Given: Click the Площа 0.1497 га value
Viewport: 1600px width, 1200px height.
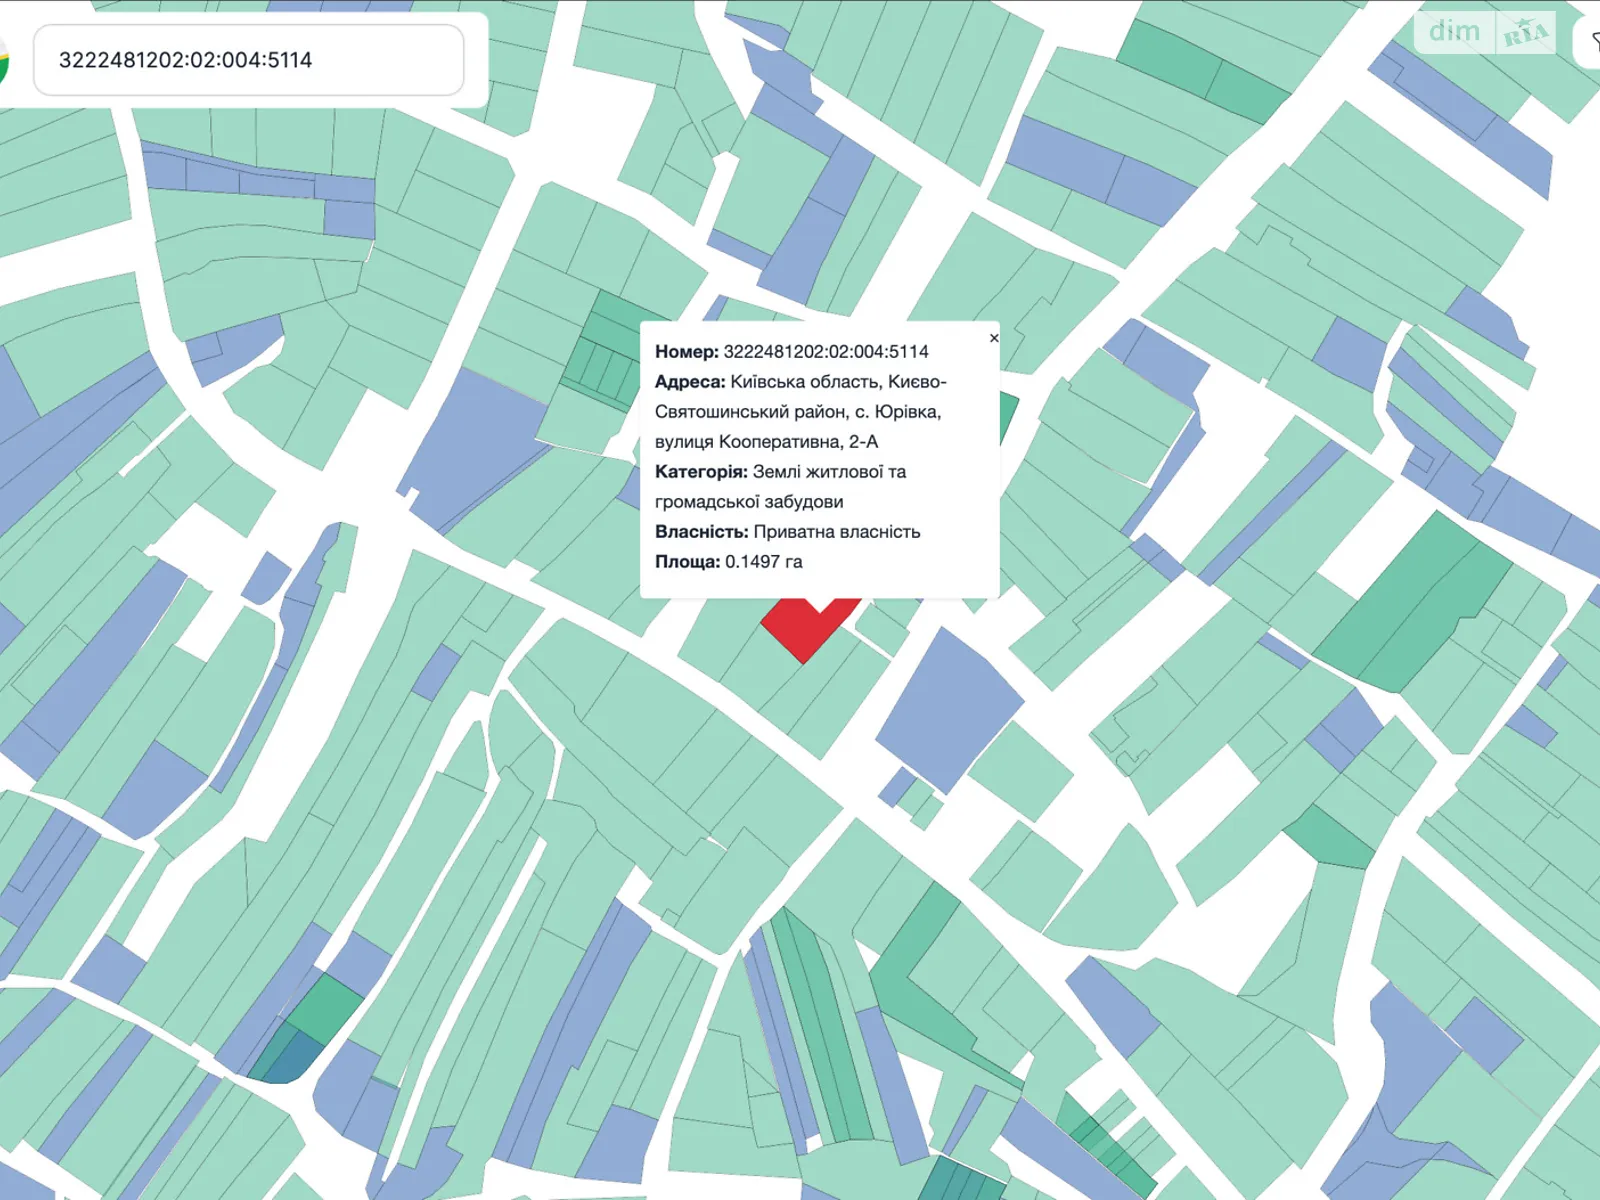Looking at the screenshot, I should point(763,562).
